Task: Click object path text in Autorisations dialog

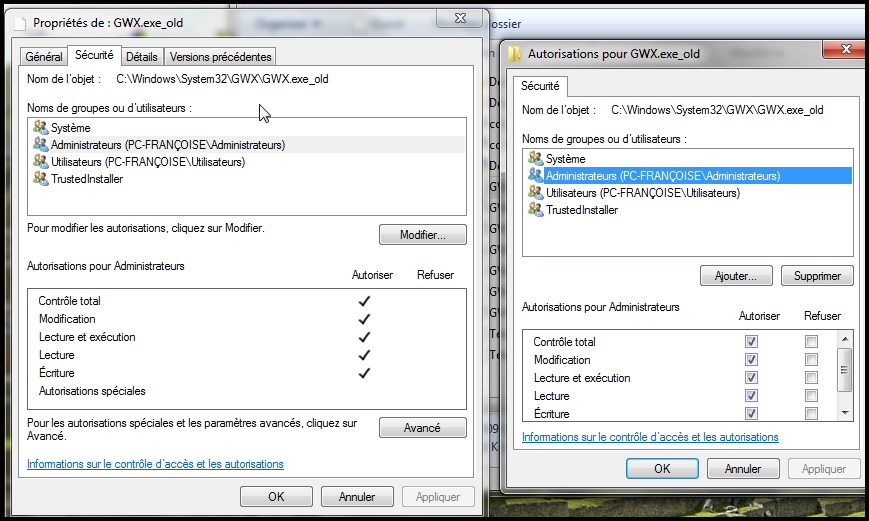Action: pos(717,110)
